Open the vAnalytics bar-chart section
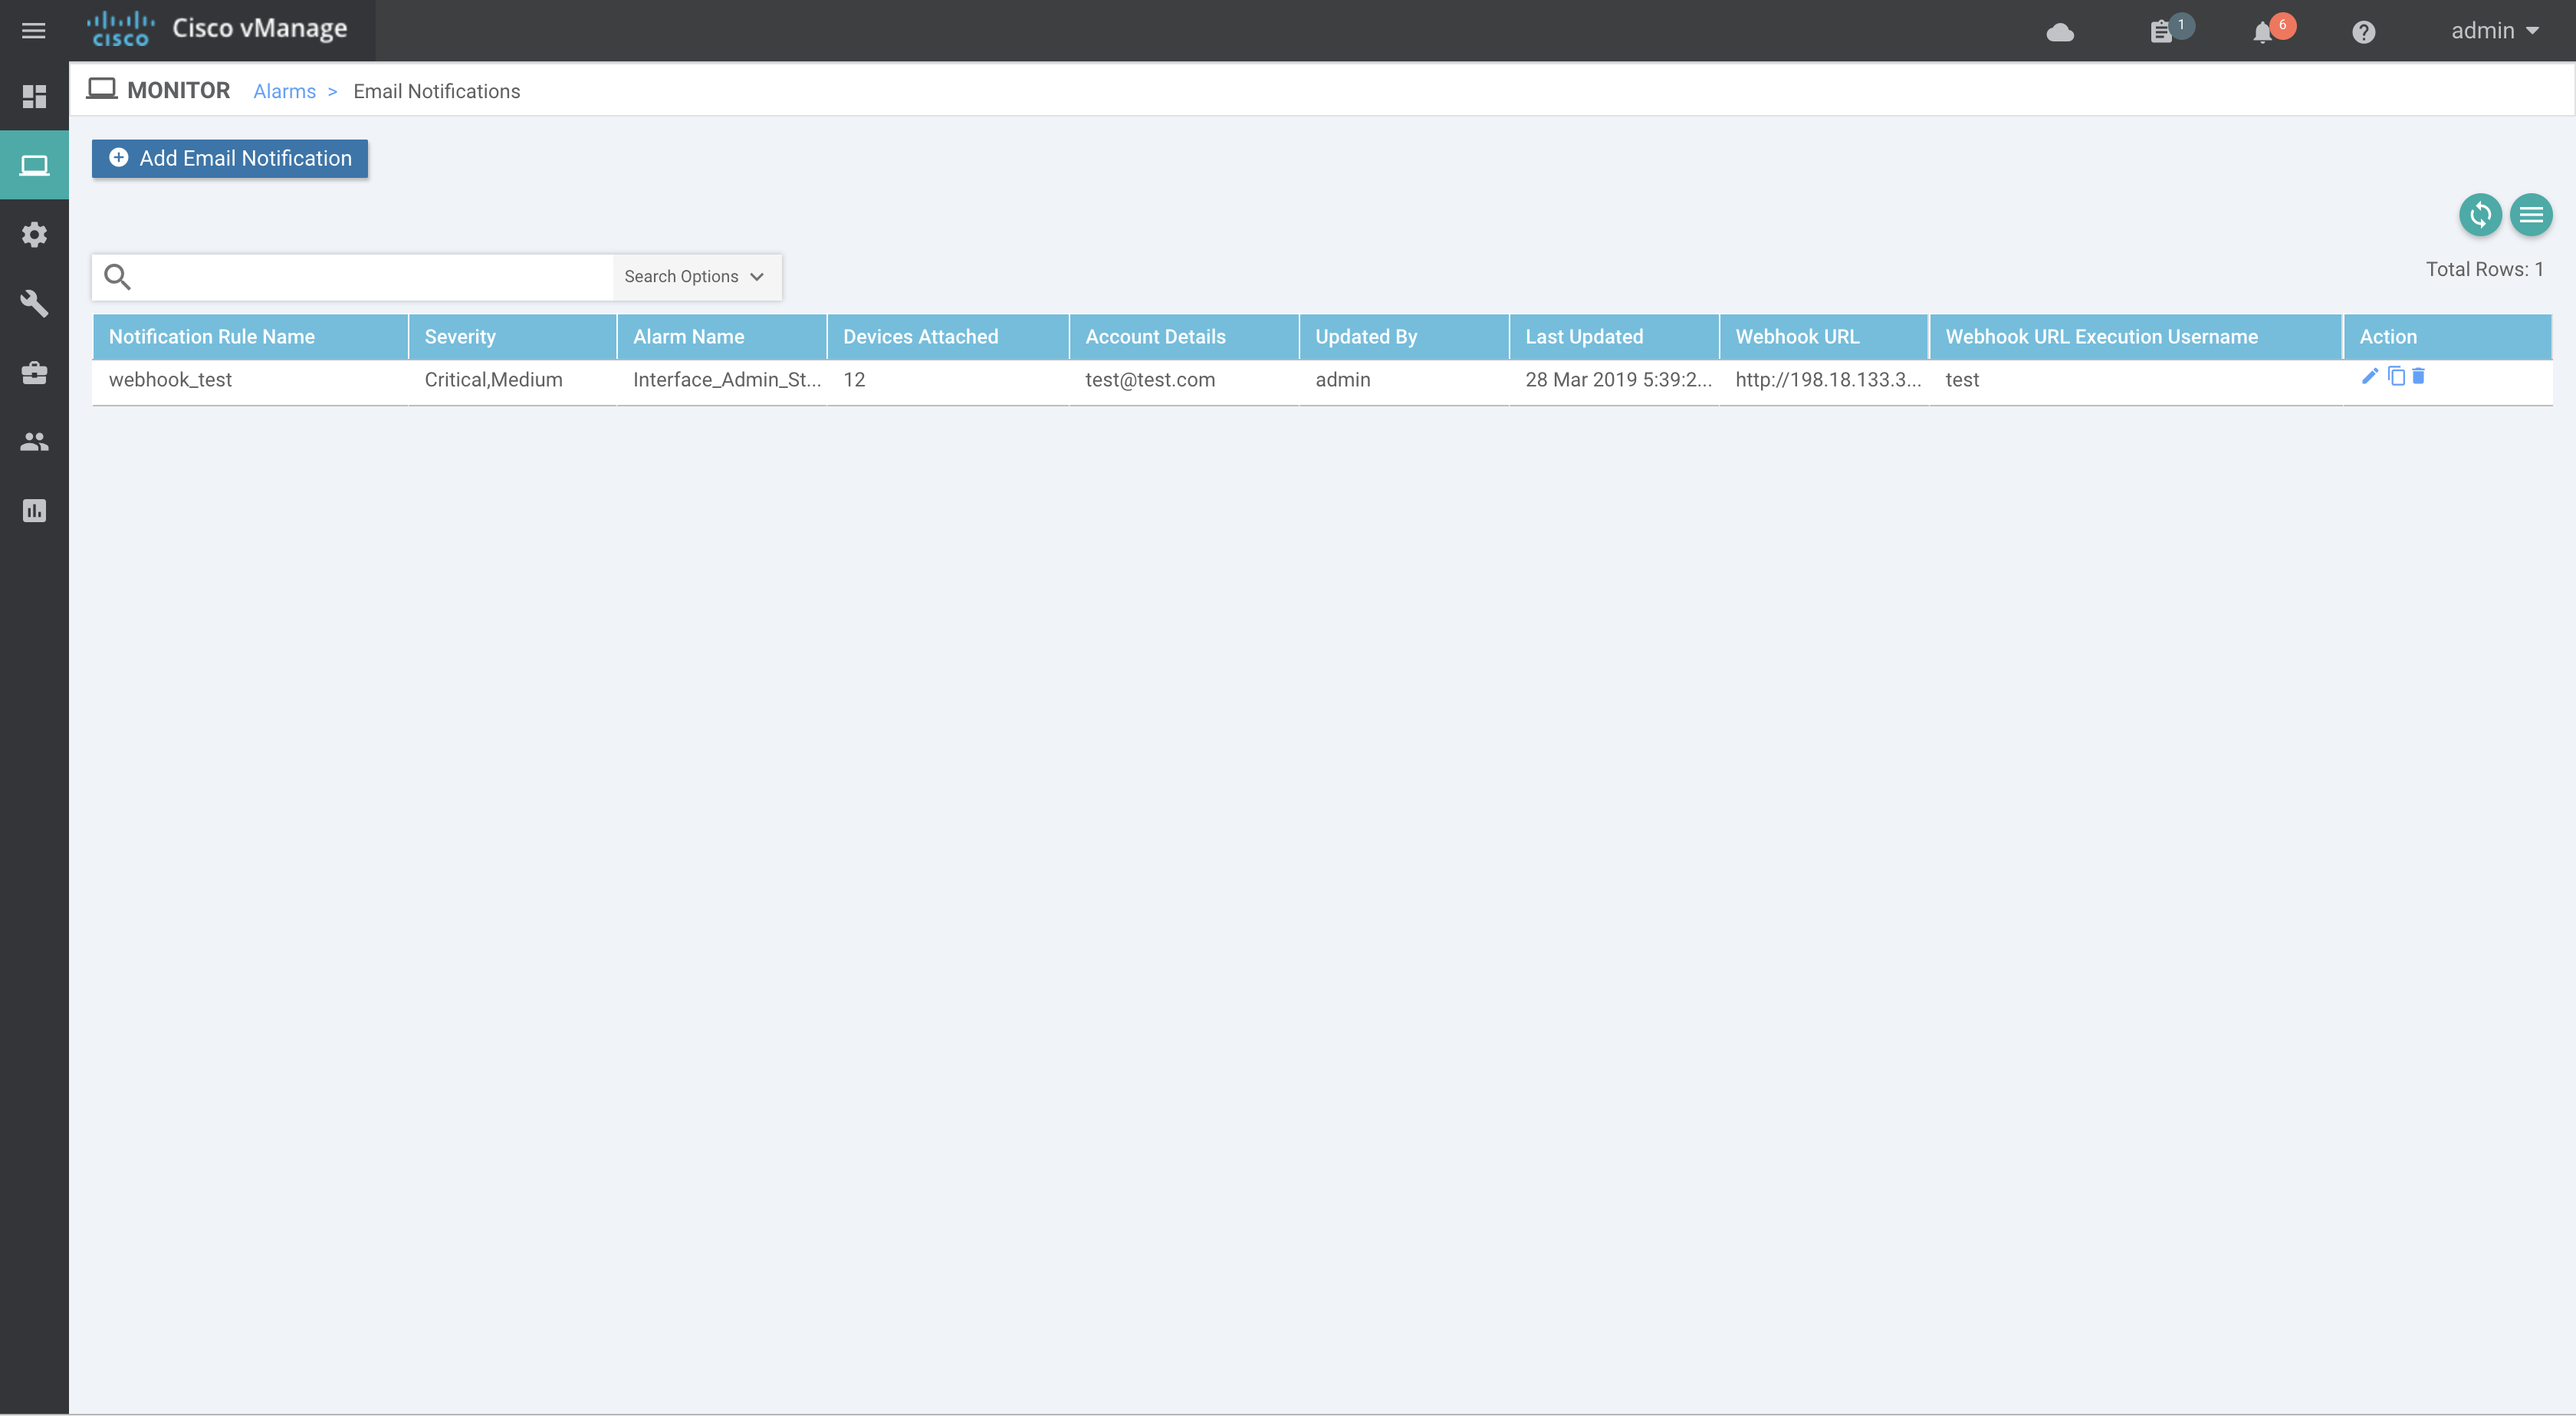This screenshot has height=1420, width=2576. coord(35,511)
